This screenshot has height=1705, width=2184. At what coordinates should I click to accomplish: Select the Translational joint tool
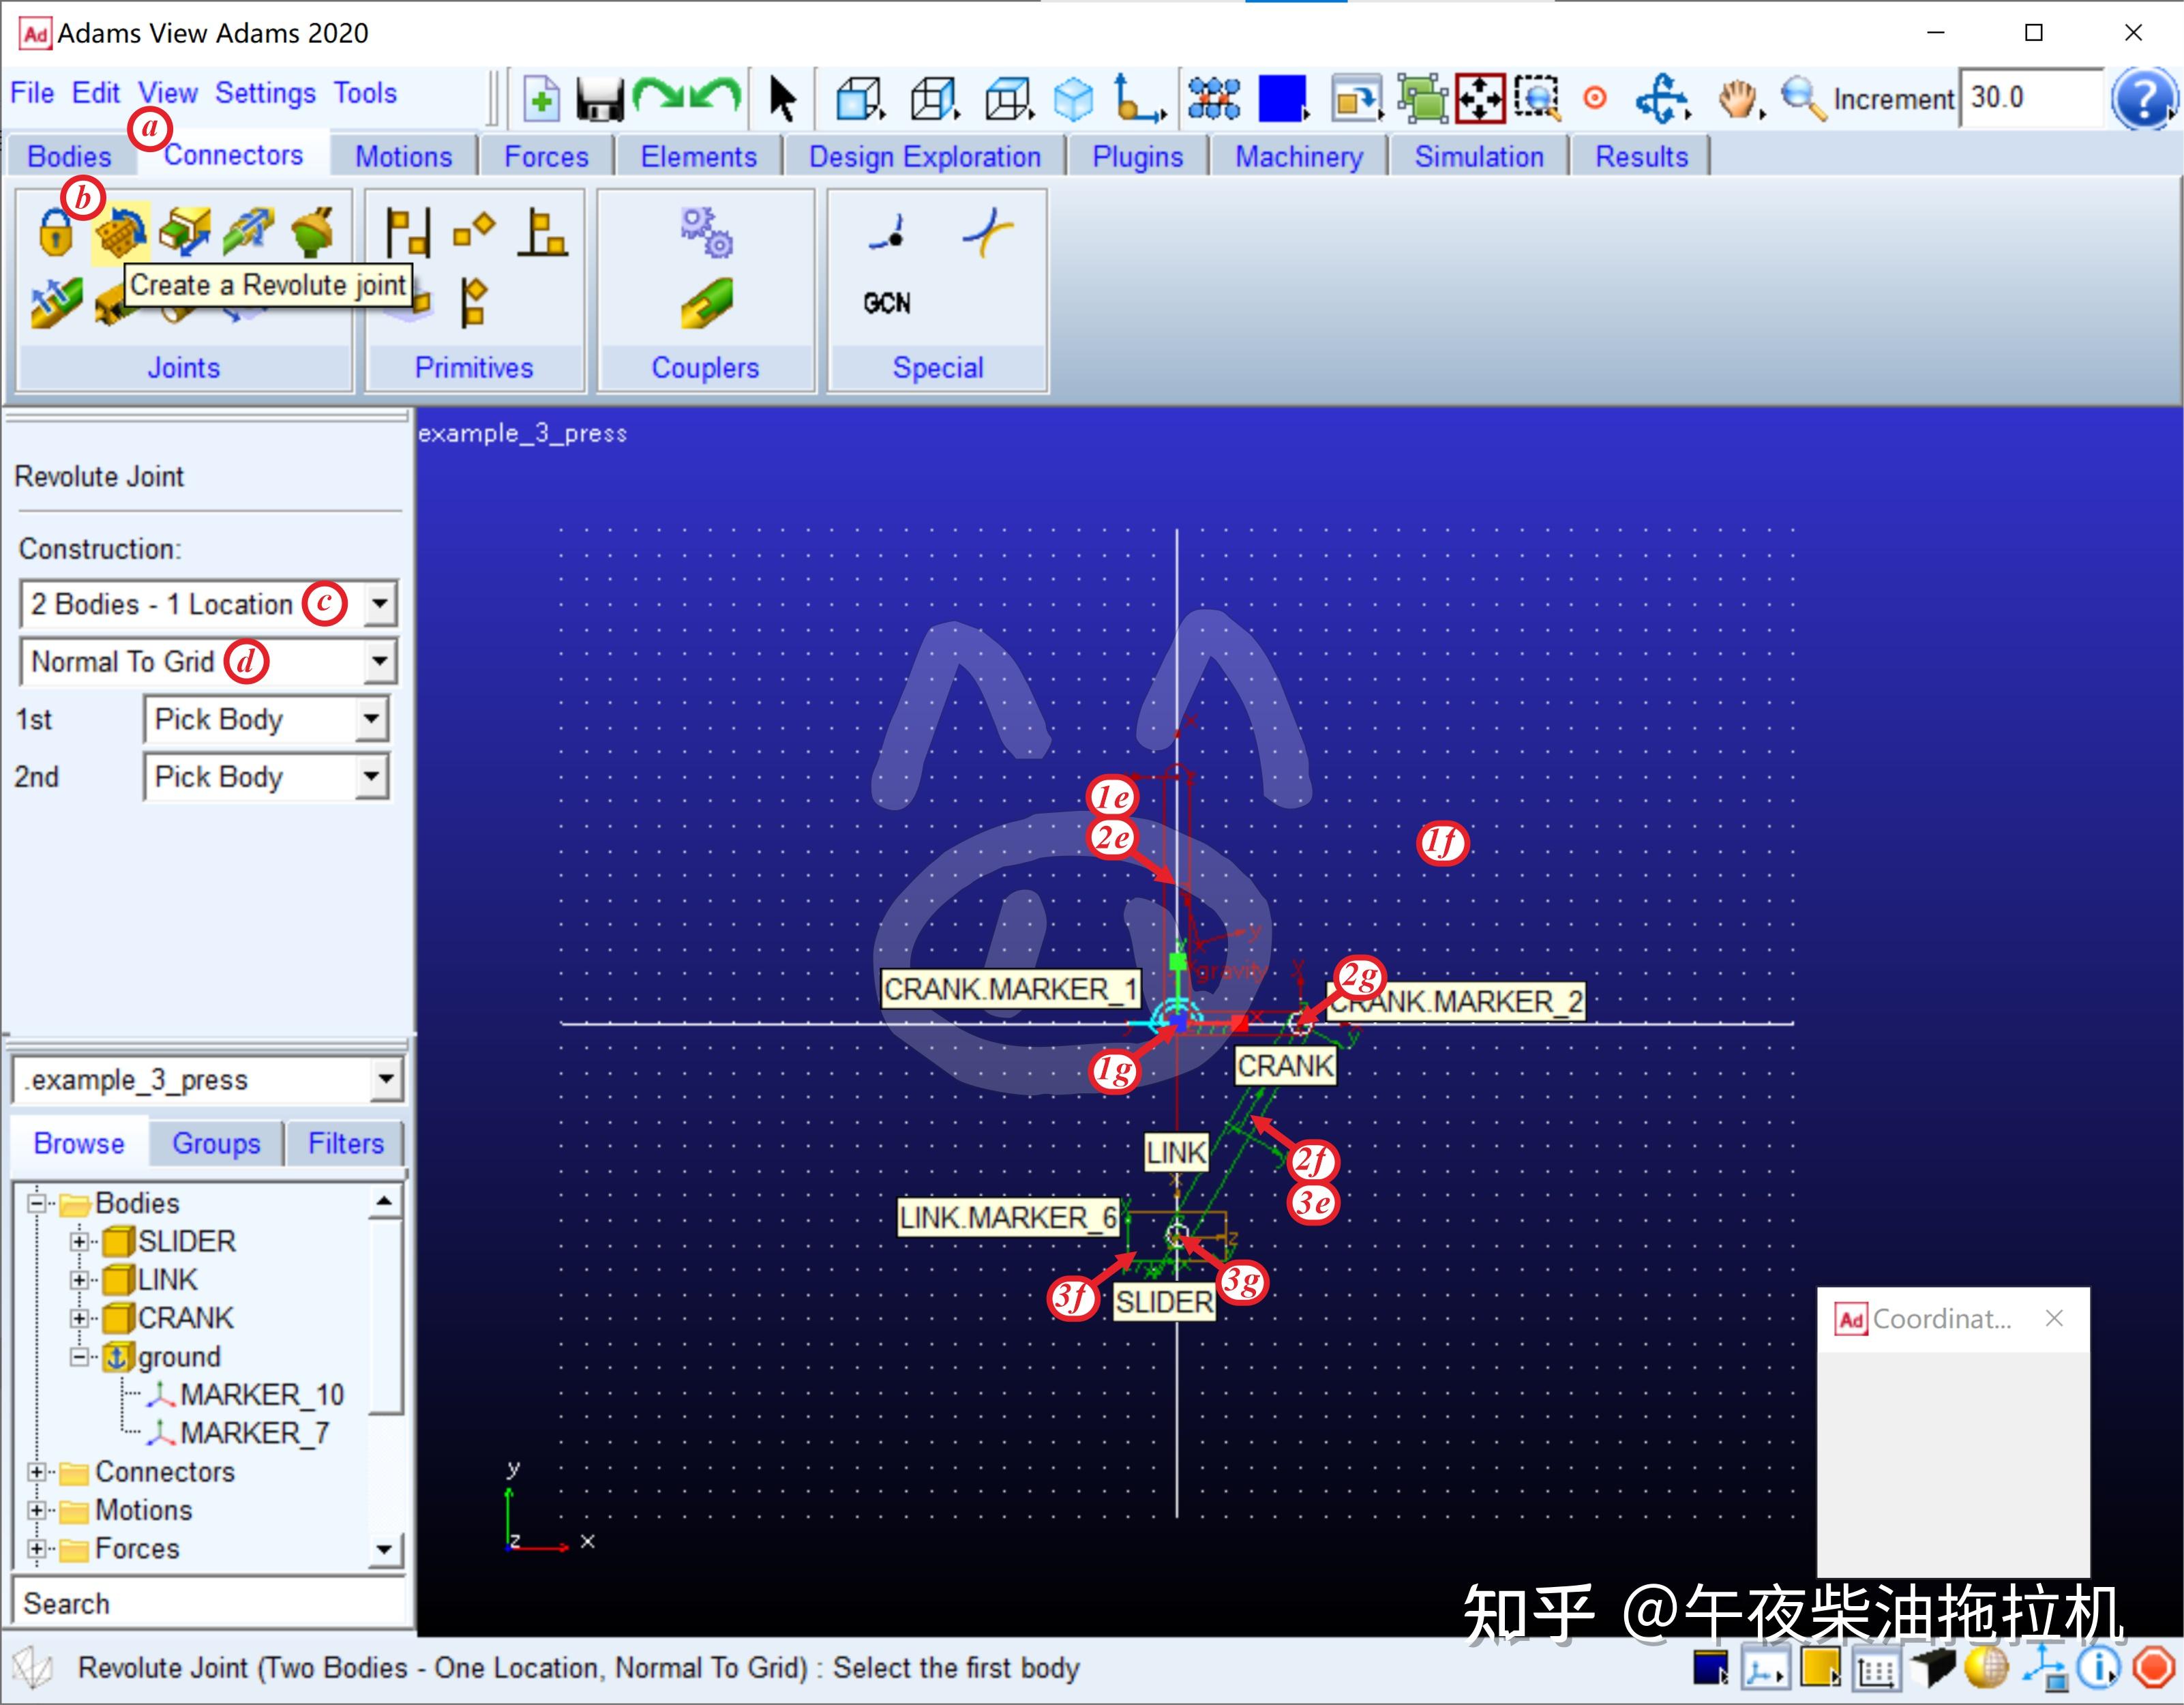[x=185, y=231]
